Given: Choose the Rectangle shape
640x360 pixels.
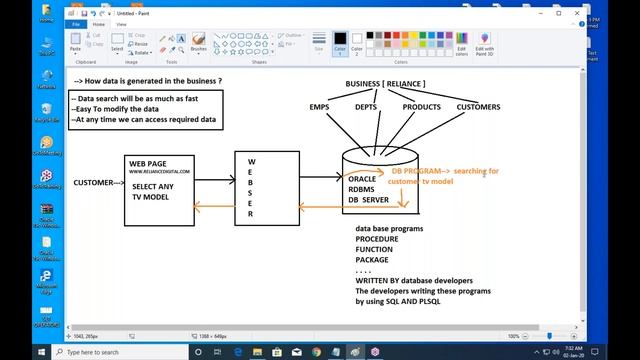Looking at the screenshot, I should [x=241, y=36].
